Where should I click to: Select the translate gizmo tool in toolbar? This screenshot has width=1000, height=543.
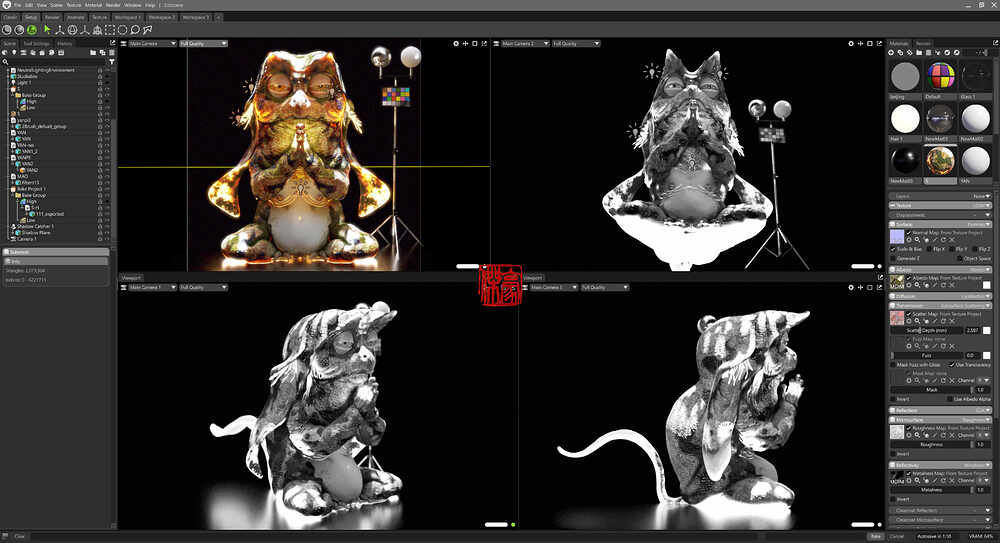click(x=60, y=29)
